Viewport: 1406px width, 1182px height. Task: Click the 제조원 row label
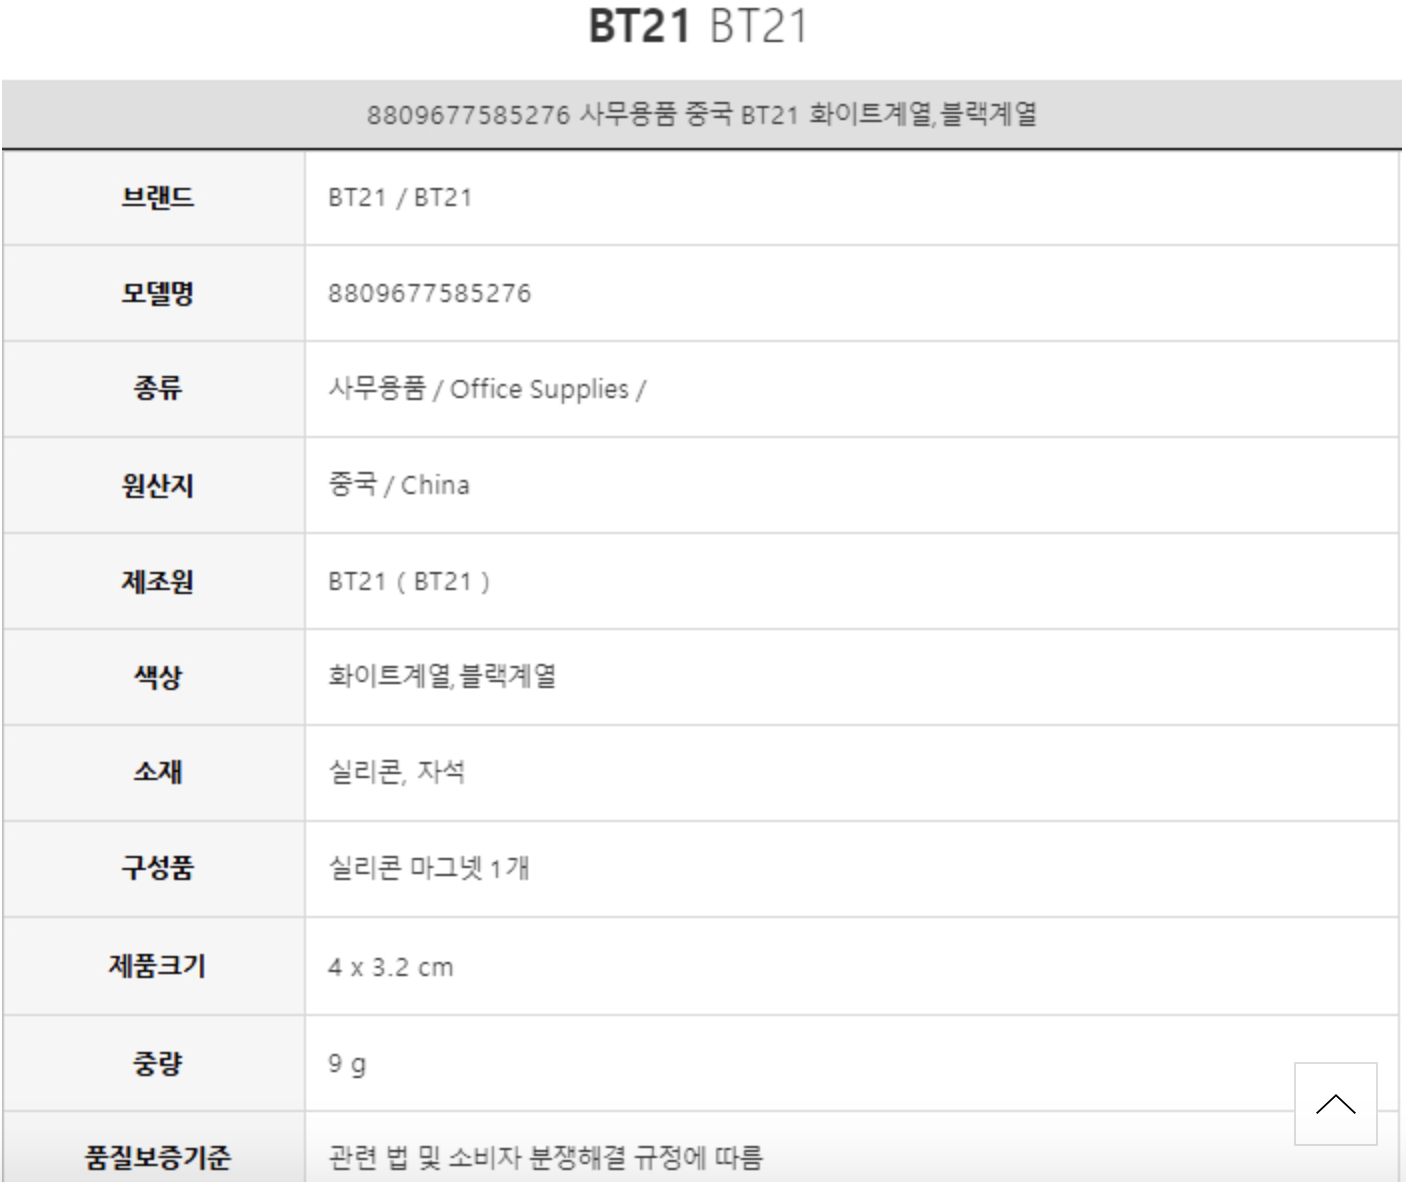click(x=157, y=581)
